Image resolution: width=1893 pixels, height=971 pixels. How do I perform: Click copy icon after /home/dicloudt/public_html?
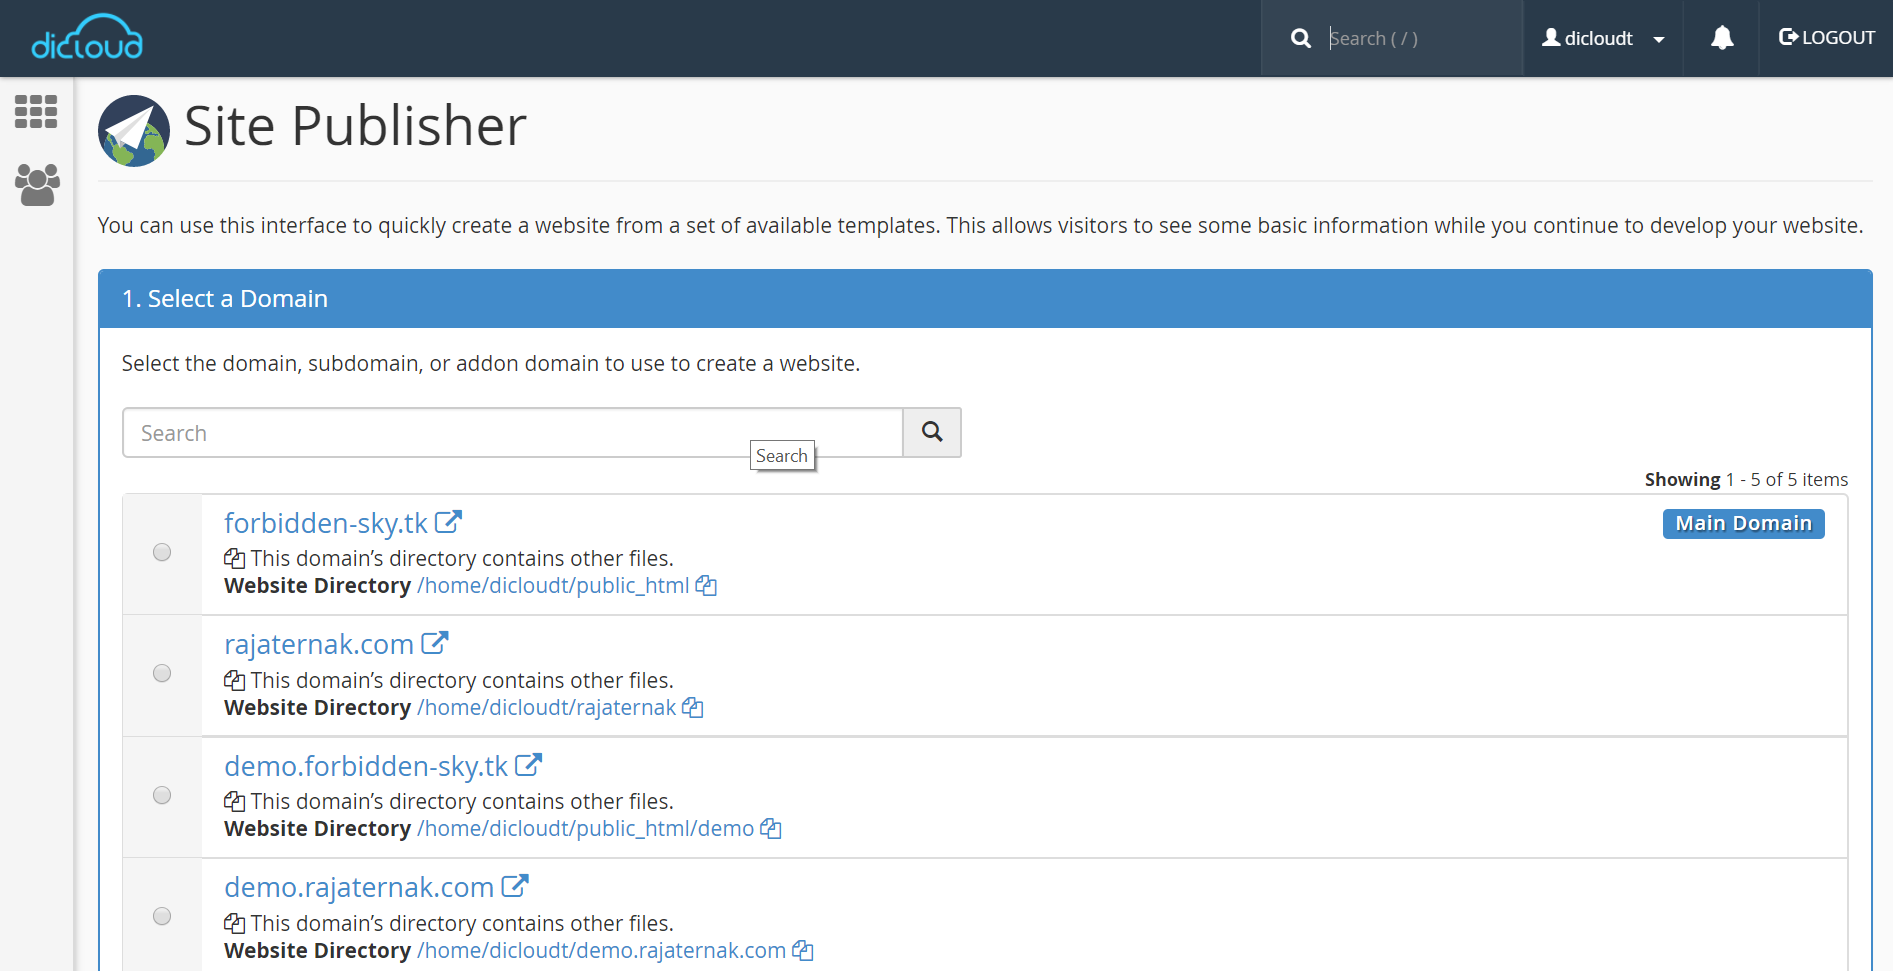[706, 586]
